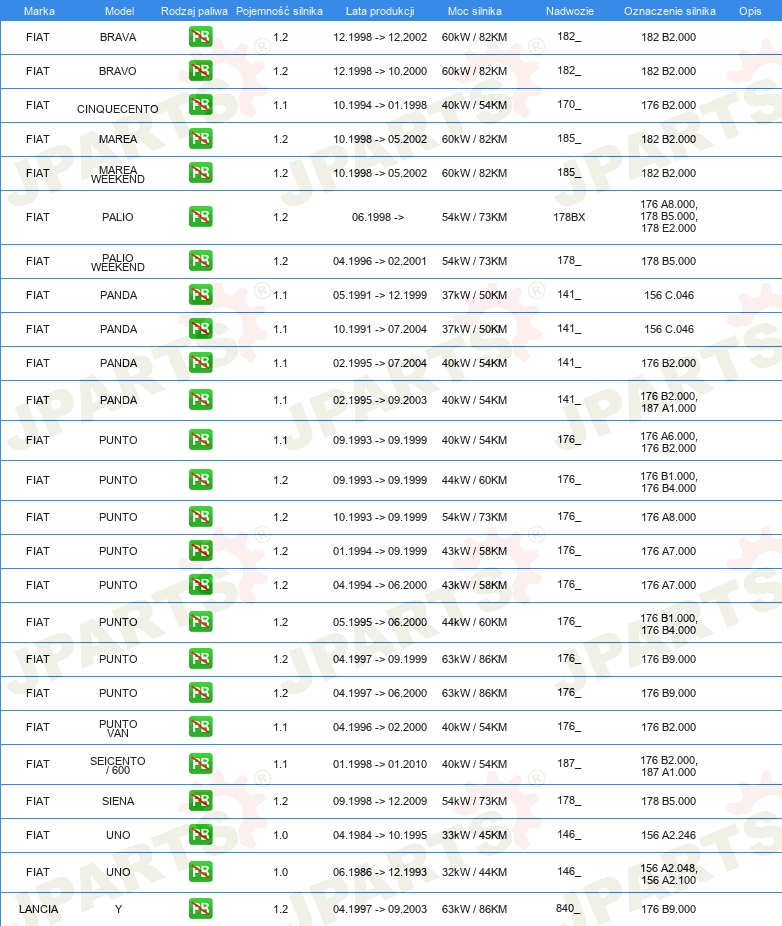Viewport: 782px width, 926px height.
Task: Click the Y model cell
Action: click(x=118, y=909)
